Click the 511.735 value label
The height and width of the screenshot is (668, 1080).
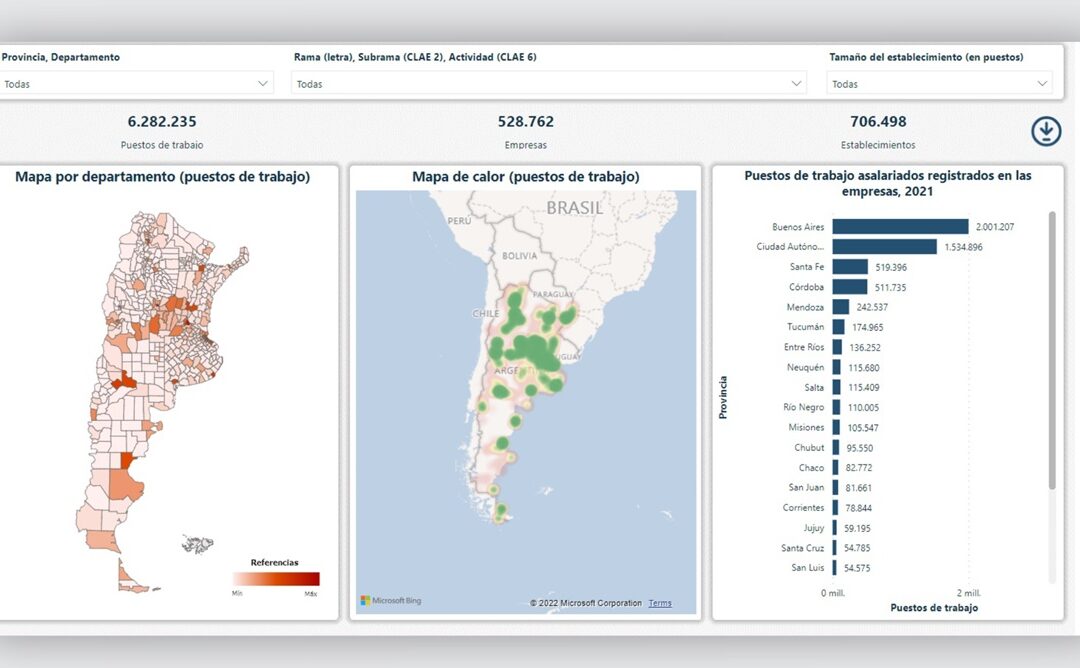(891, 287)
